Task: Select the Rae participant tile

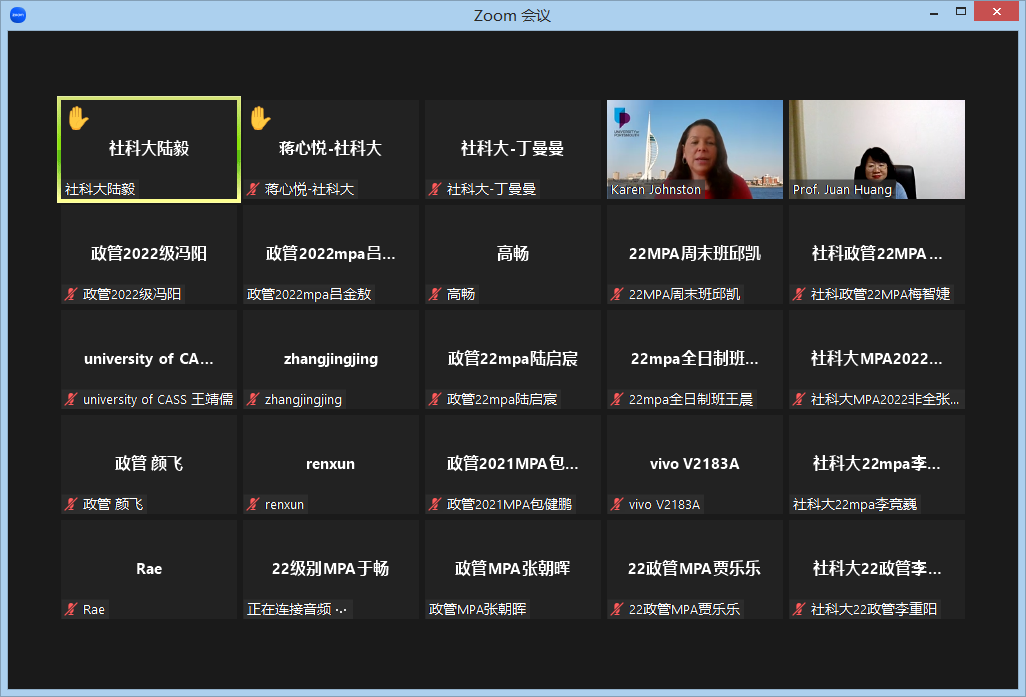Action: (x=149, y=569)
